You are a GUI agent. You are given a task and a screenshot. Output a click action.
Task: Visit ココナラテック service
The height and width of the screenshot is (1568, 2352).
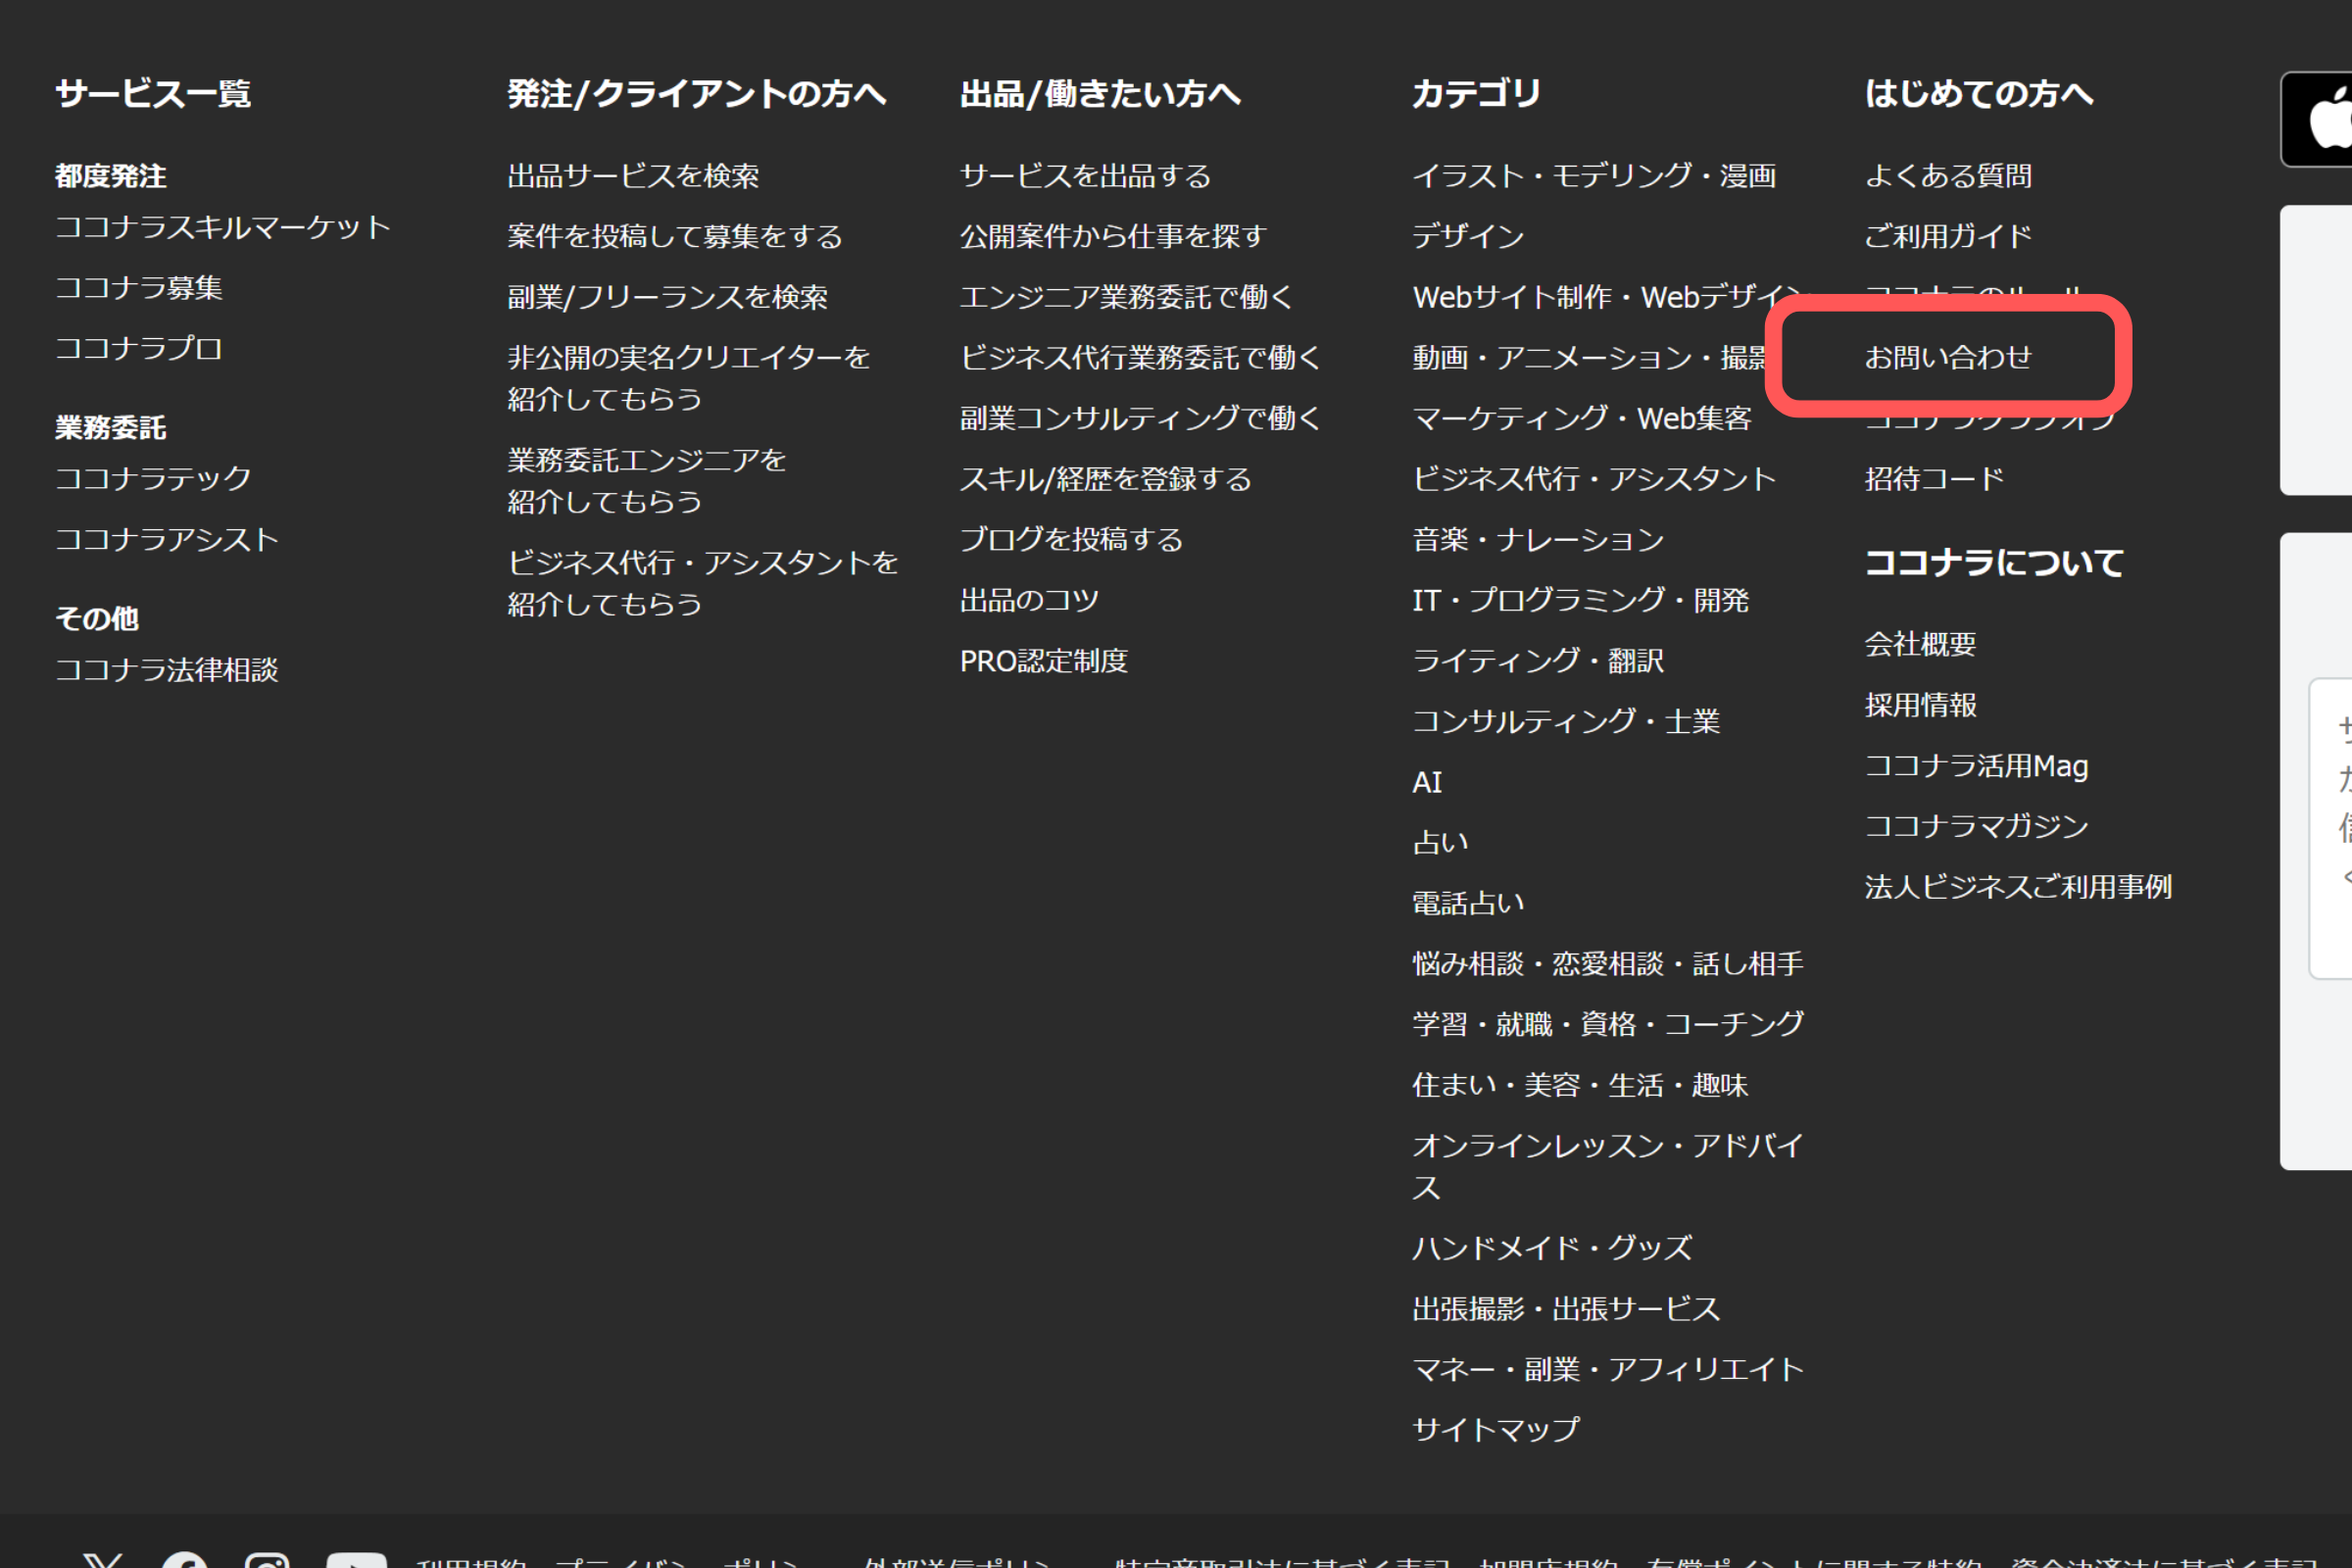tap(153, 478)
